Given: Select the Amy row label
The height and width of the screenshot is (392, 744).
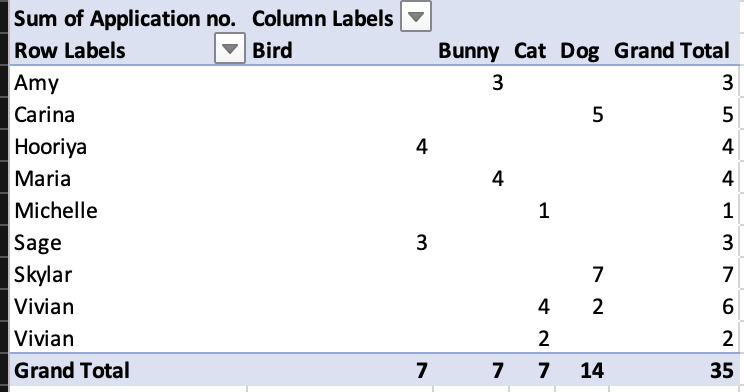Looking at the screenshot, I should click(37, 83).
